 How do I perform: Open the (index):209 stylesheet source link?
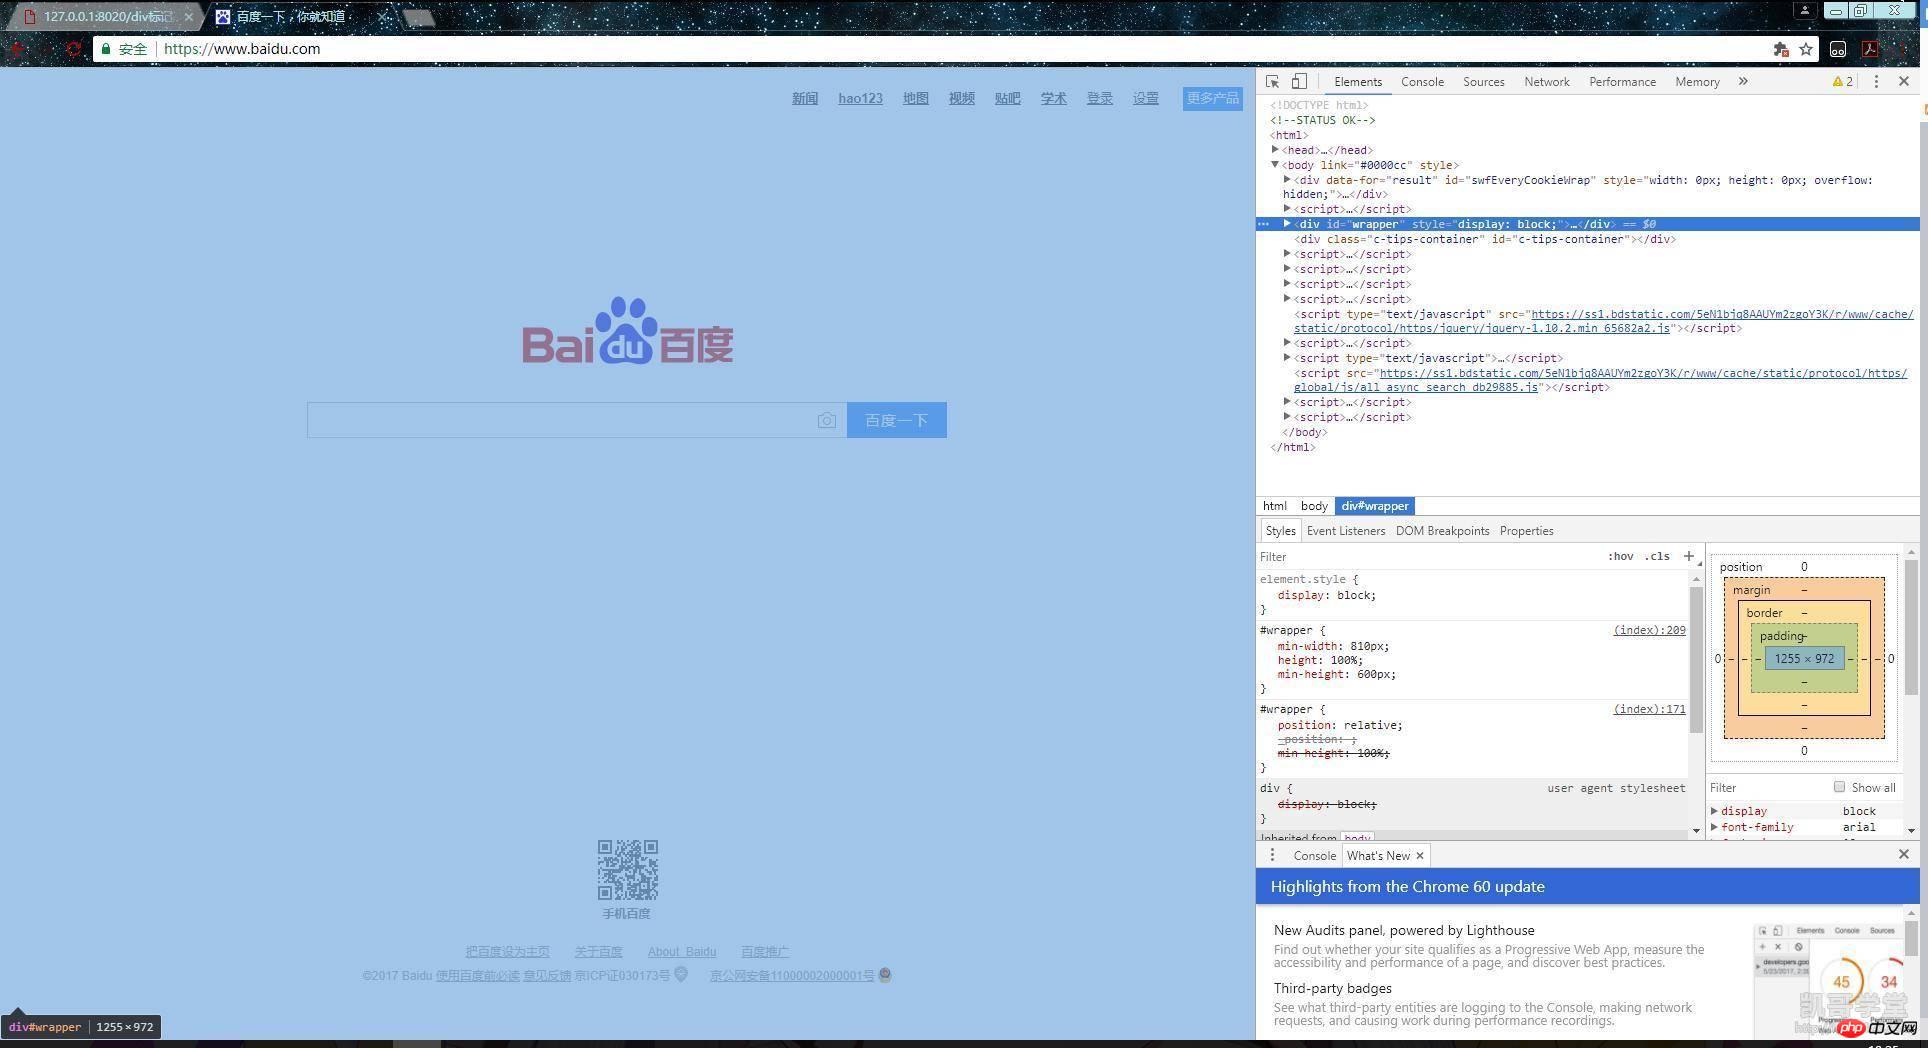pyautogui.click(x=1649, y=630)
